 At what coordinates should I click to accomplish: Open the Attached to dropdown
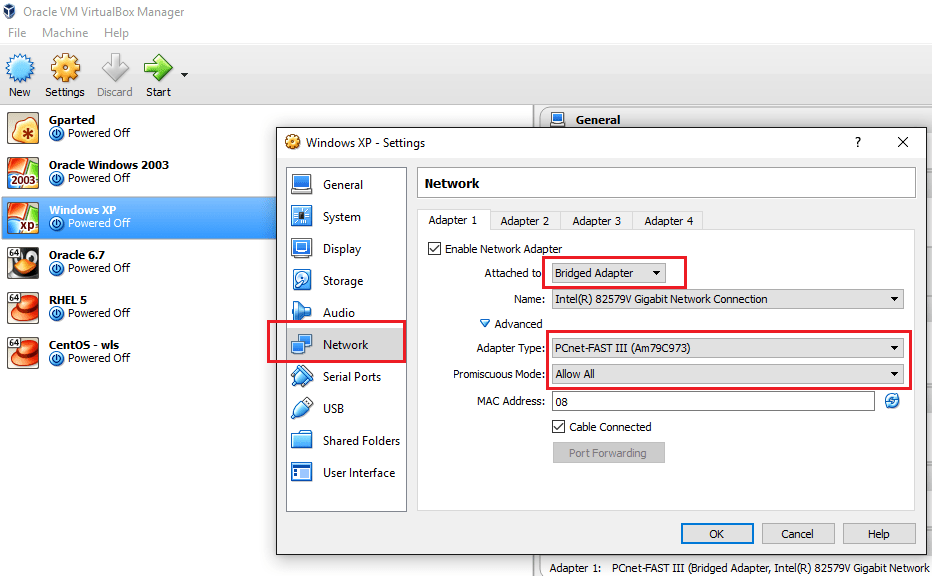tap(609, 273)
